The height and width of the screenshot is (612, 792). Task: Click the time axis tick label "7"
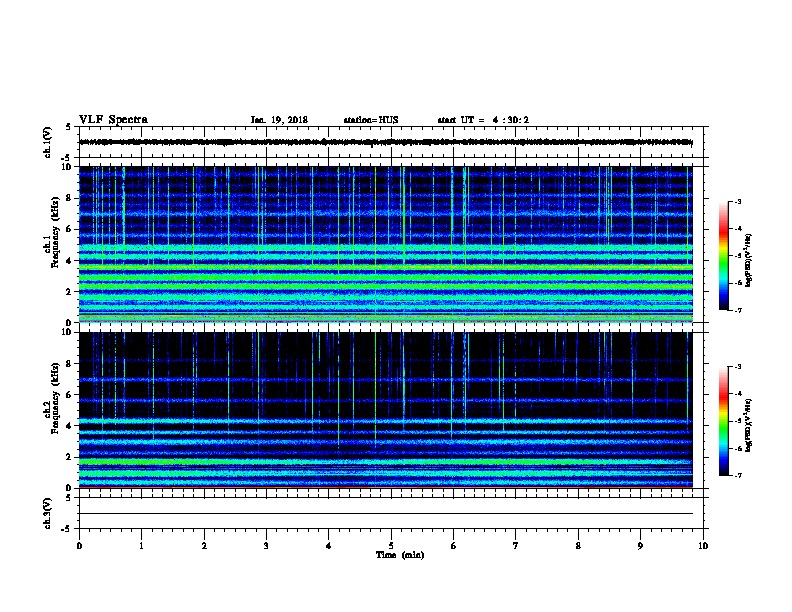[516, 546]
